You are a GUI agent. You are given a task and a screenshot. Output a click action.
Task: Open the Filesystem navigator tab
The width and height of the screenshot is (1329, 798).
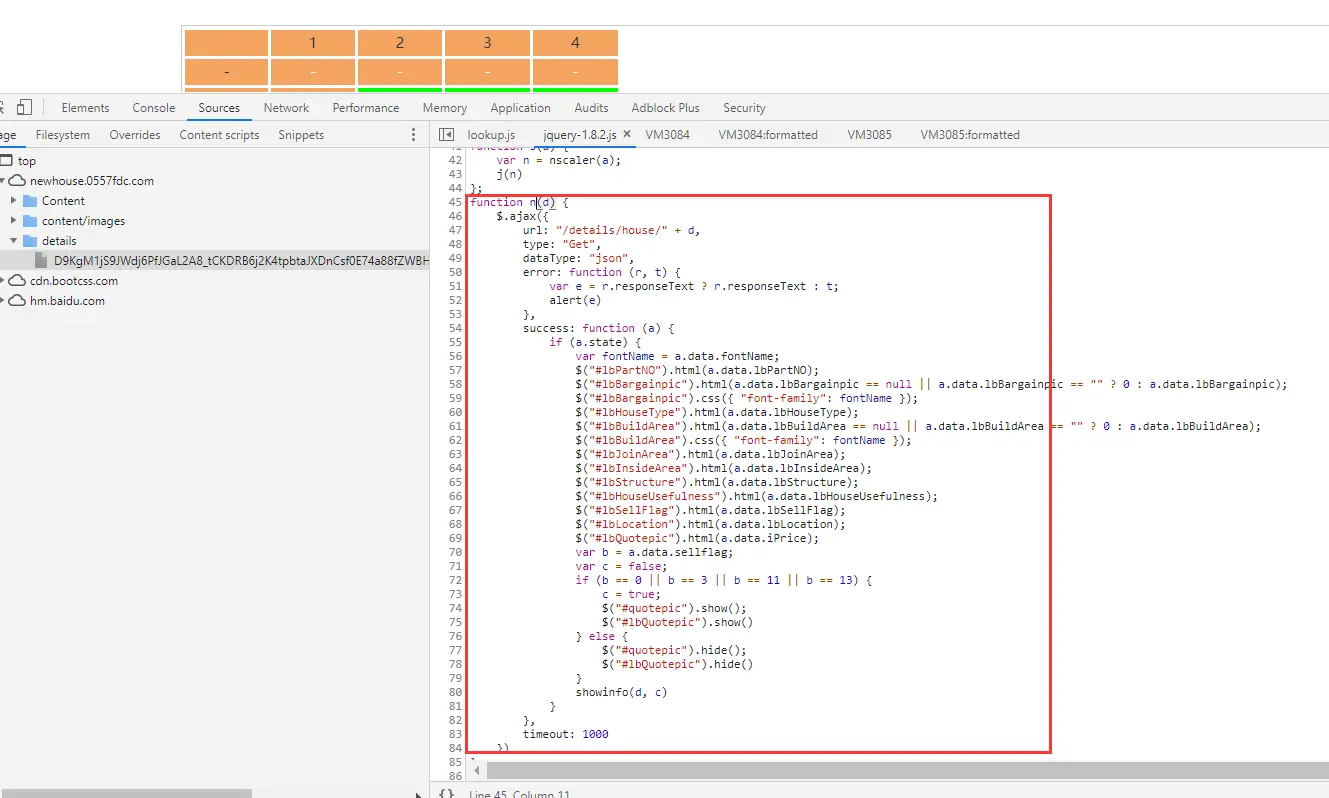coord(62,135)
